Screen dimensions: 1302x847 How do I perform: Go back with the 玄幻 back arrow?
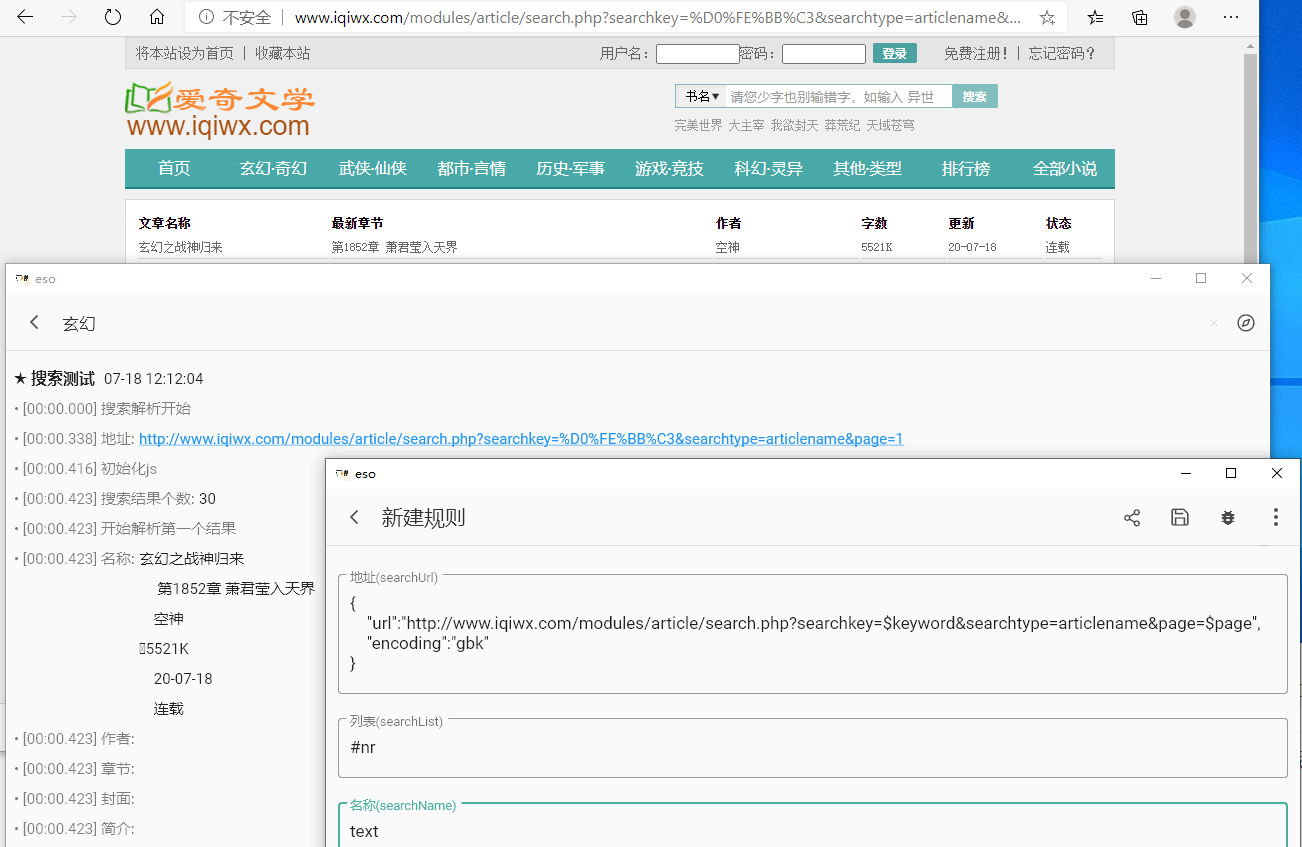pos(34,323)
